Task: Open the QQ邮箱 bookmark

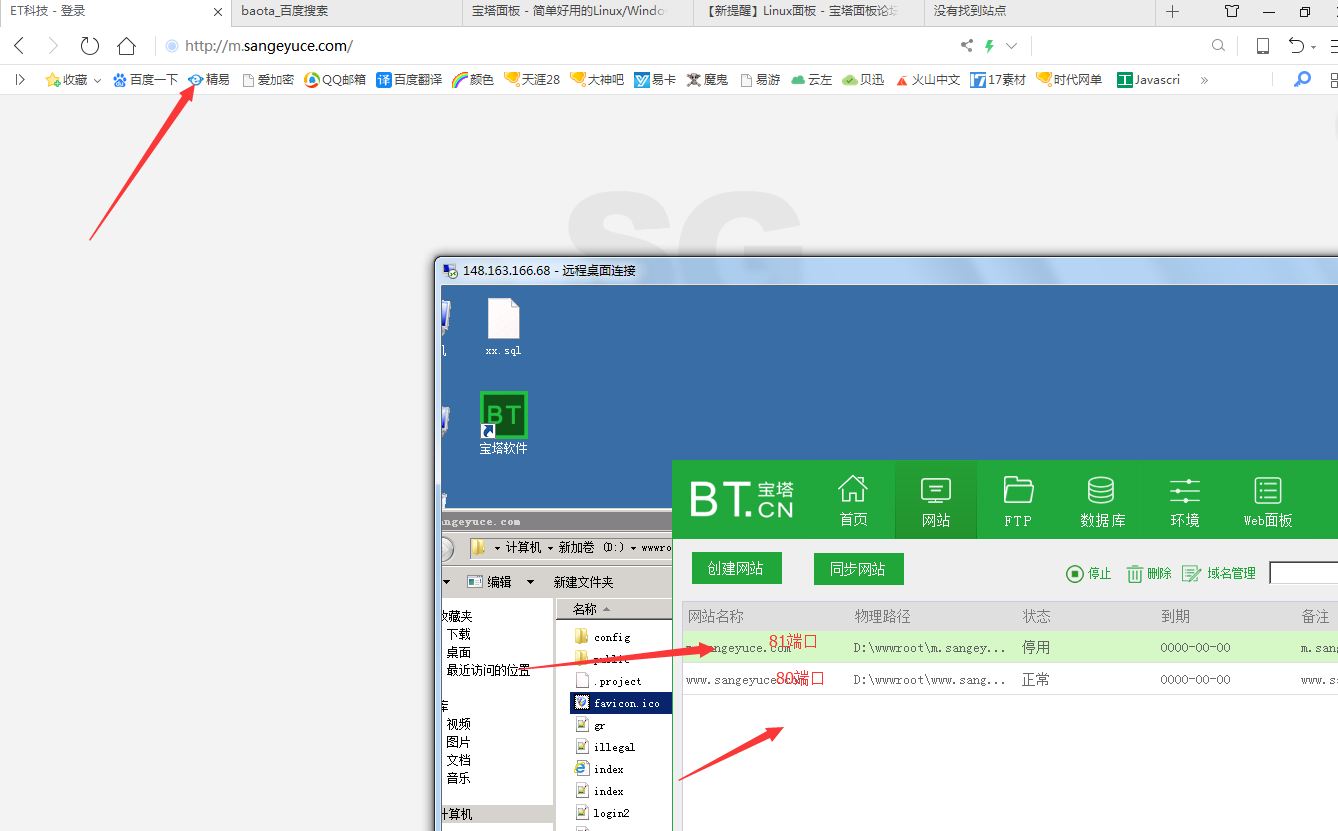Action: click(x=335, y=80)
